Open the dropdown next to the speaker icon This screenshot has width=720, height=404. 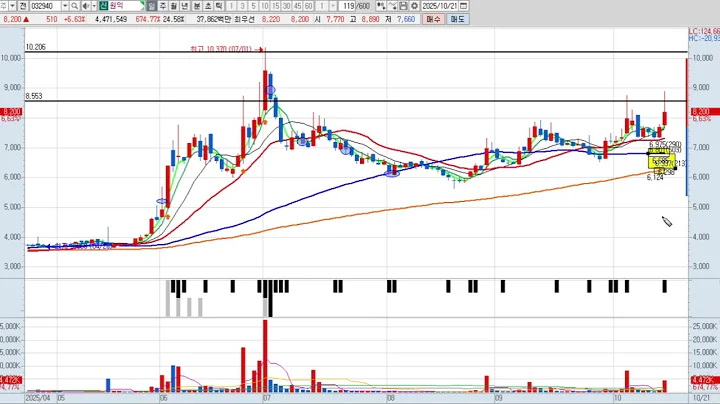click(x=94, y=6)
